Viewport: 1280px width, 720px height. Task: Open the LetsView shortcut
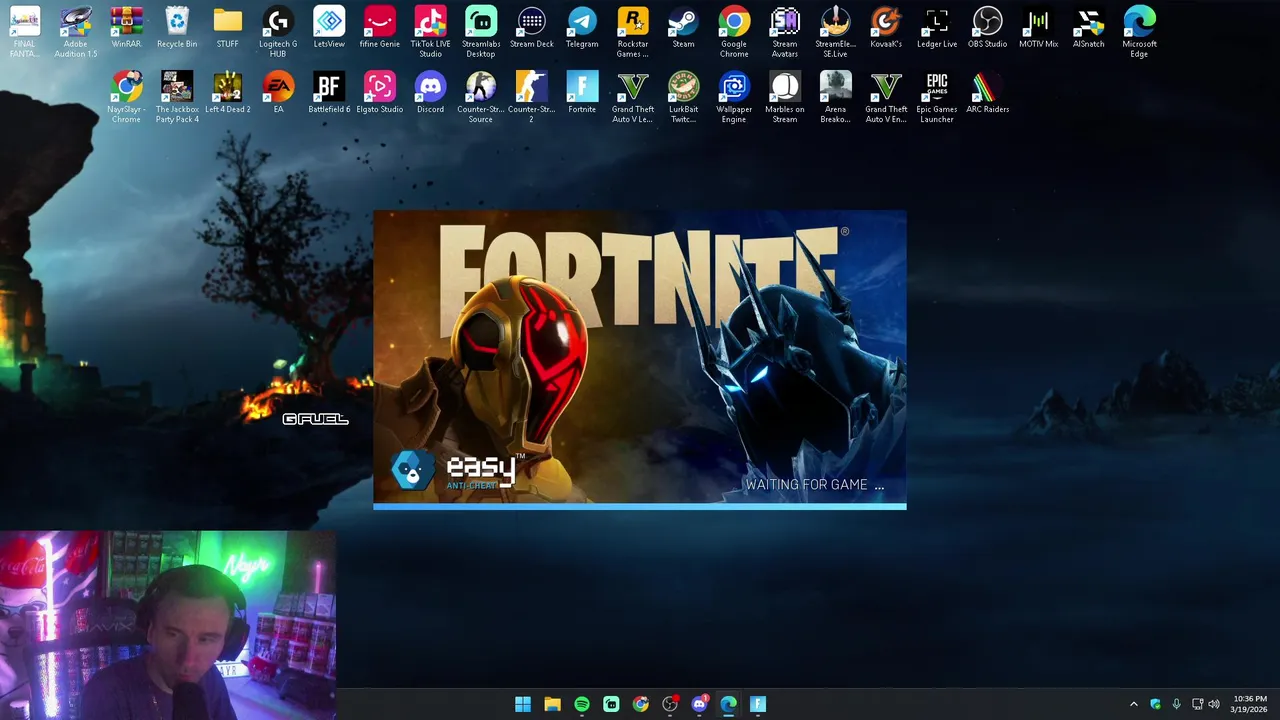(329, 28)
